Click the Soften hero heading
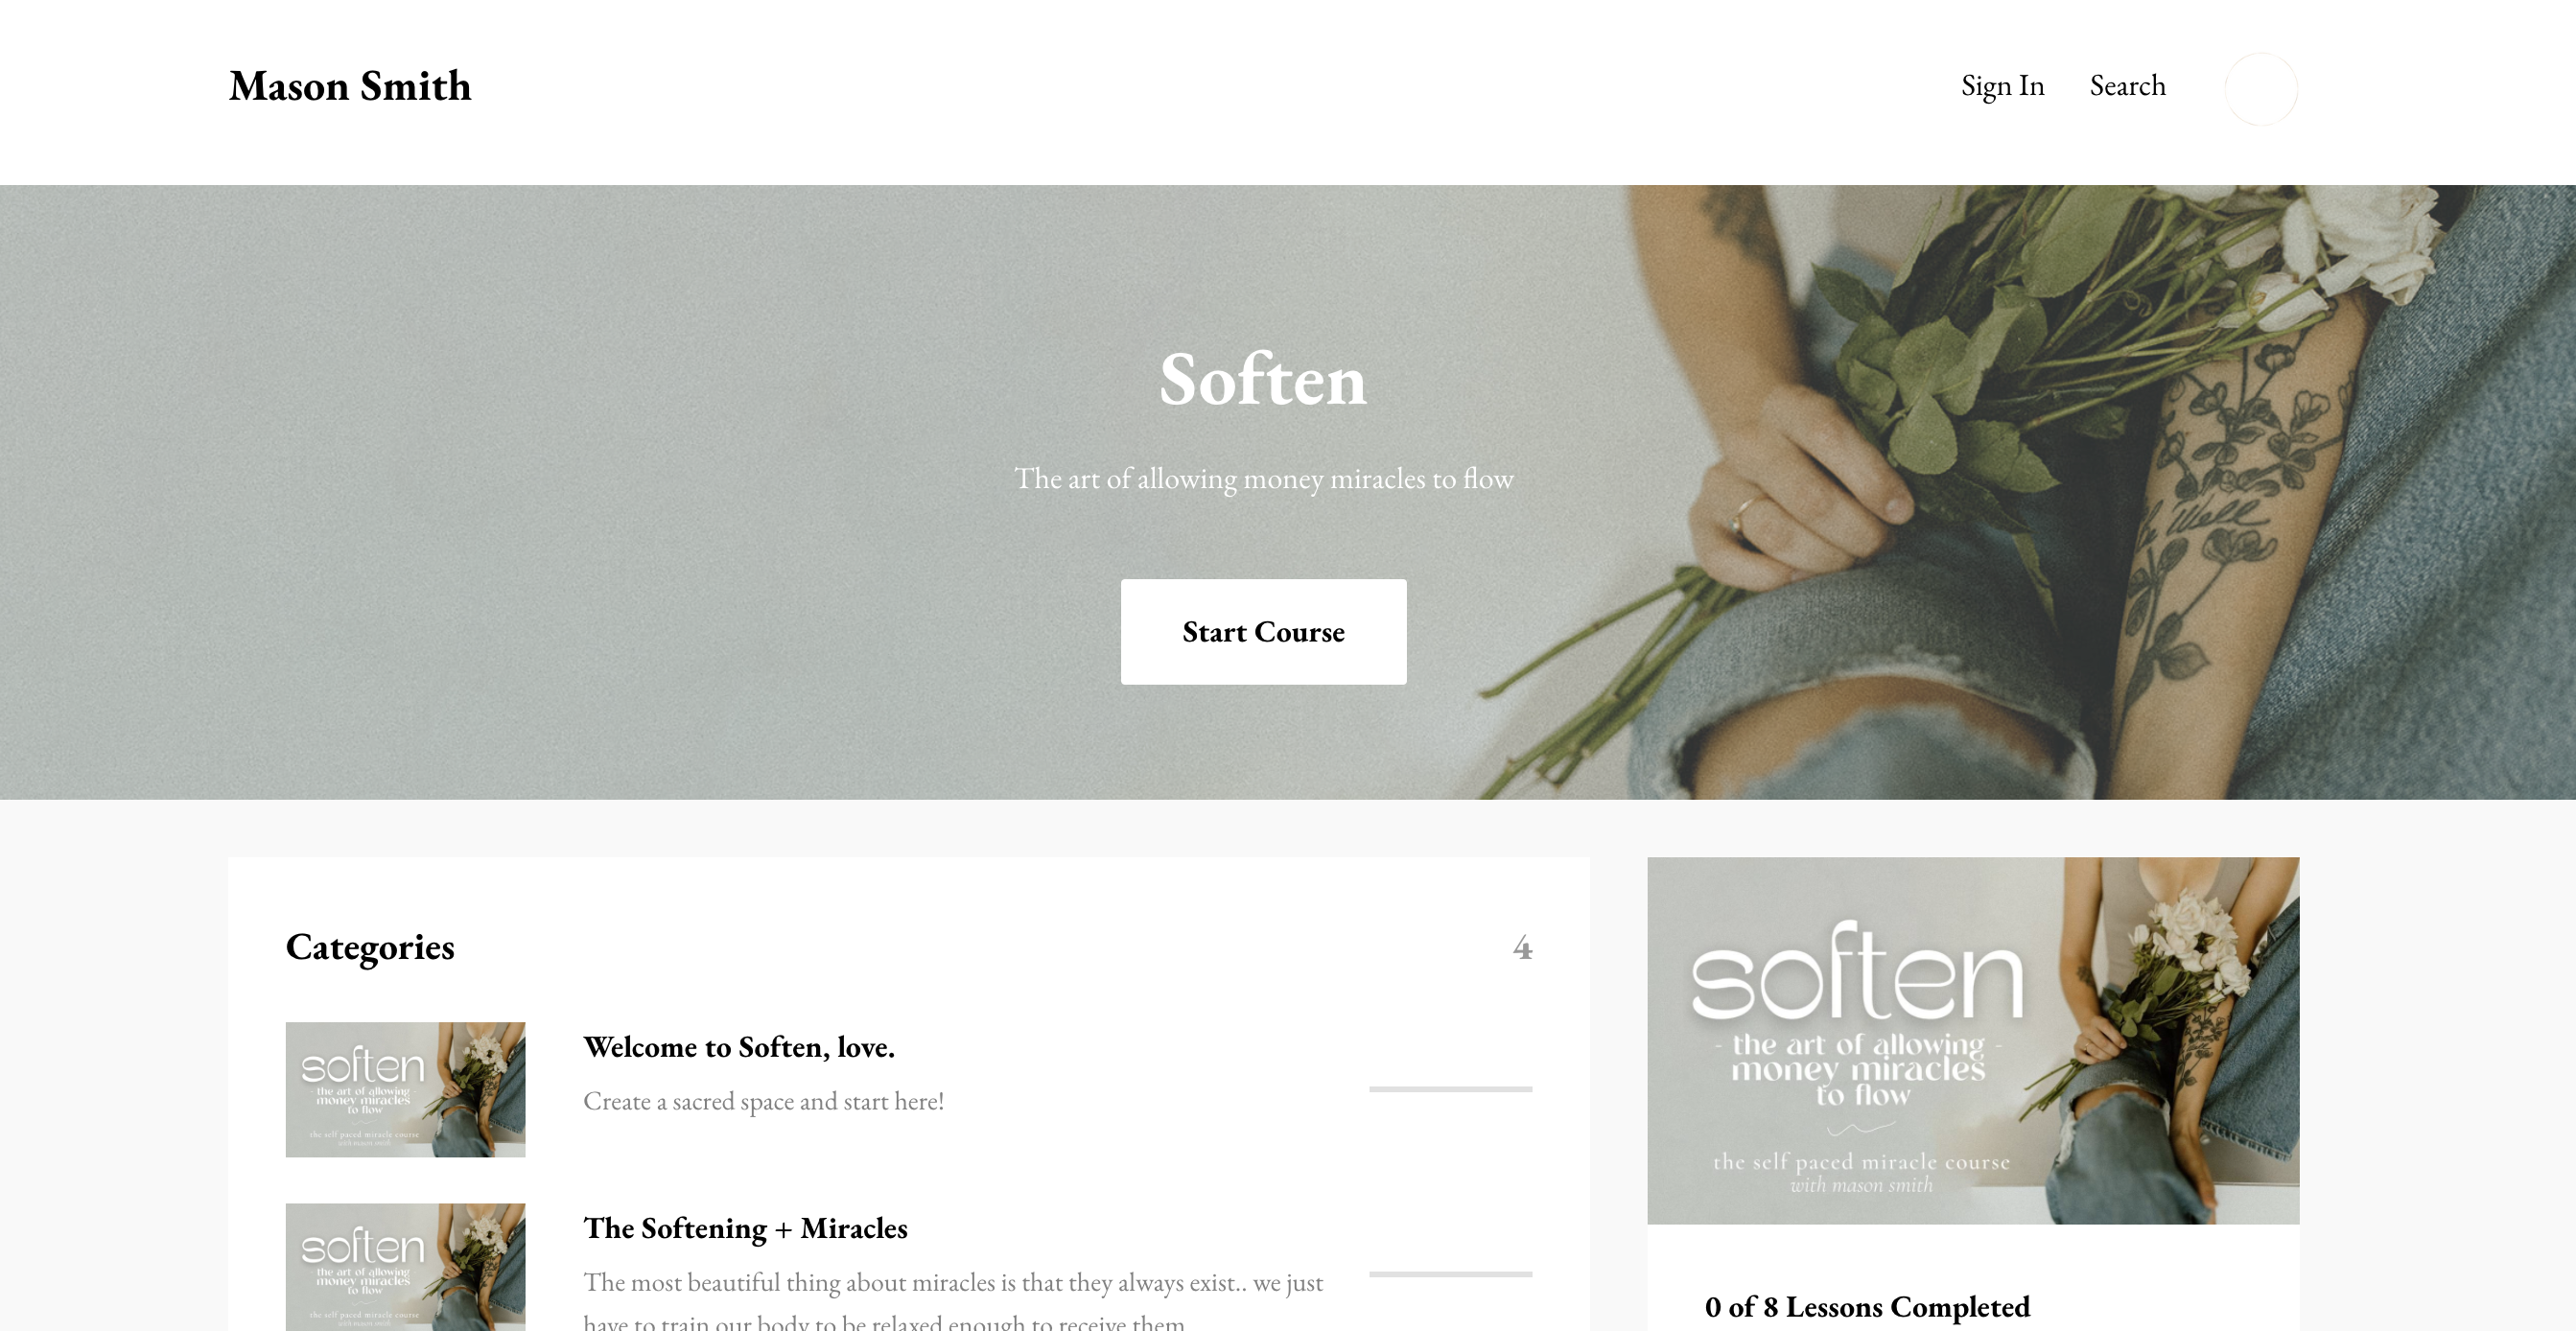Viewport: 2576px width, 1331px height. pos(1263,380)
